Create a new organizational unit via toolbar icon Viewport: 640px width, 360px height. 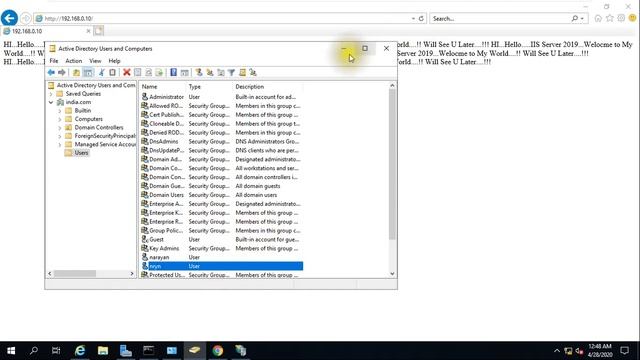point(221,73)
